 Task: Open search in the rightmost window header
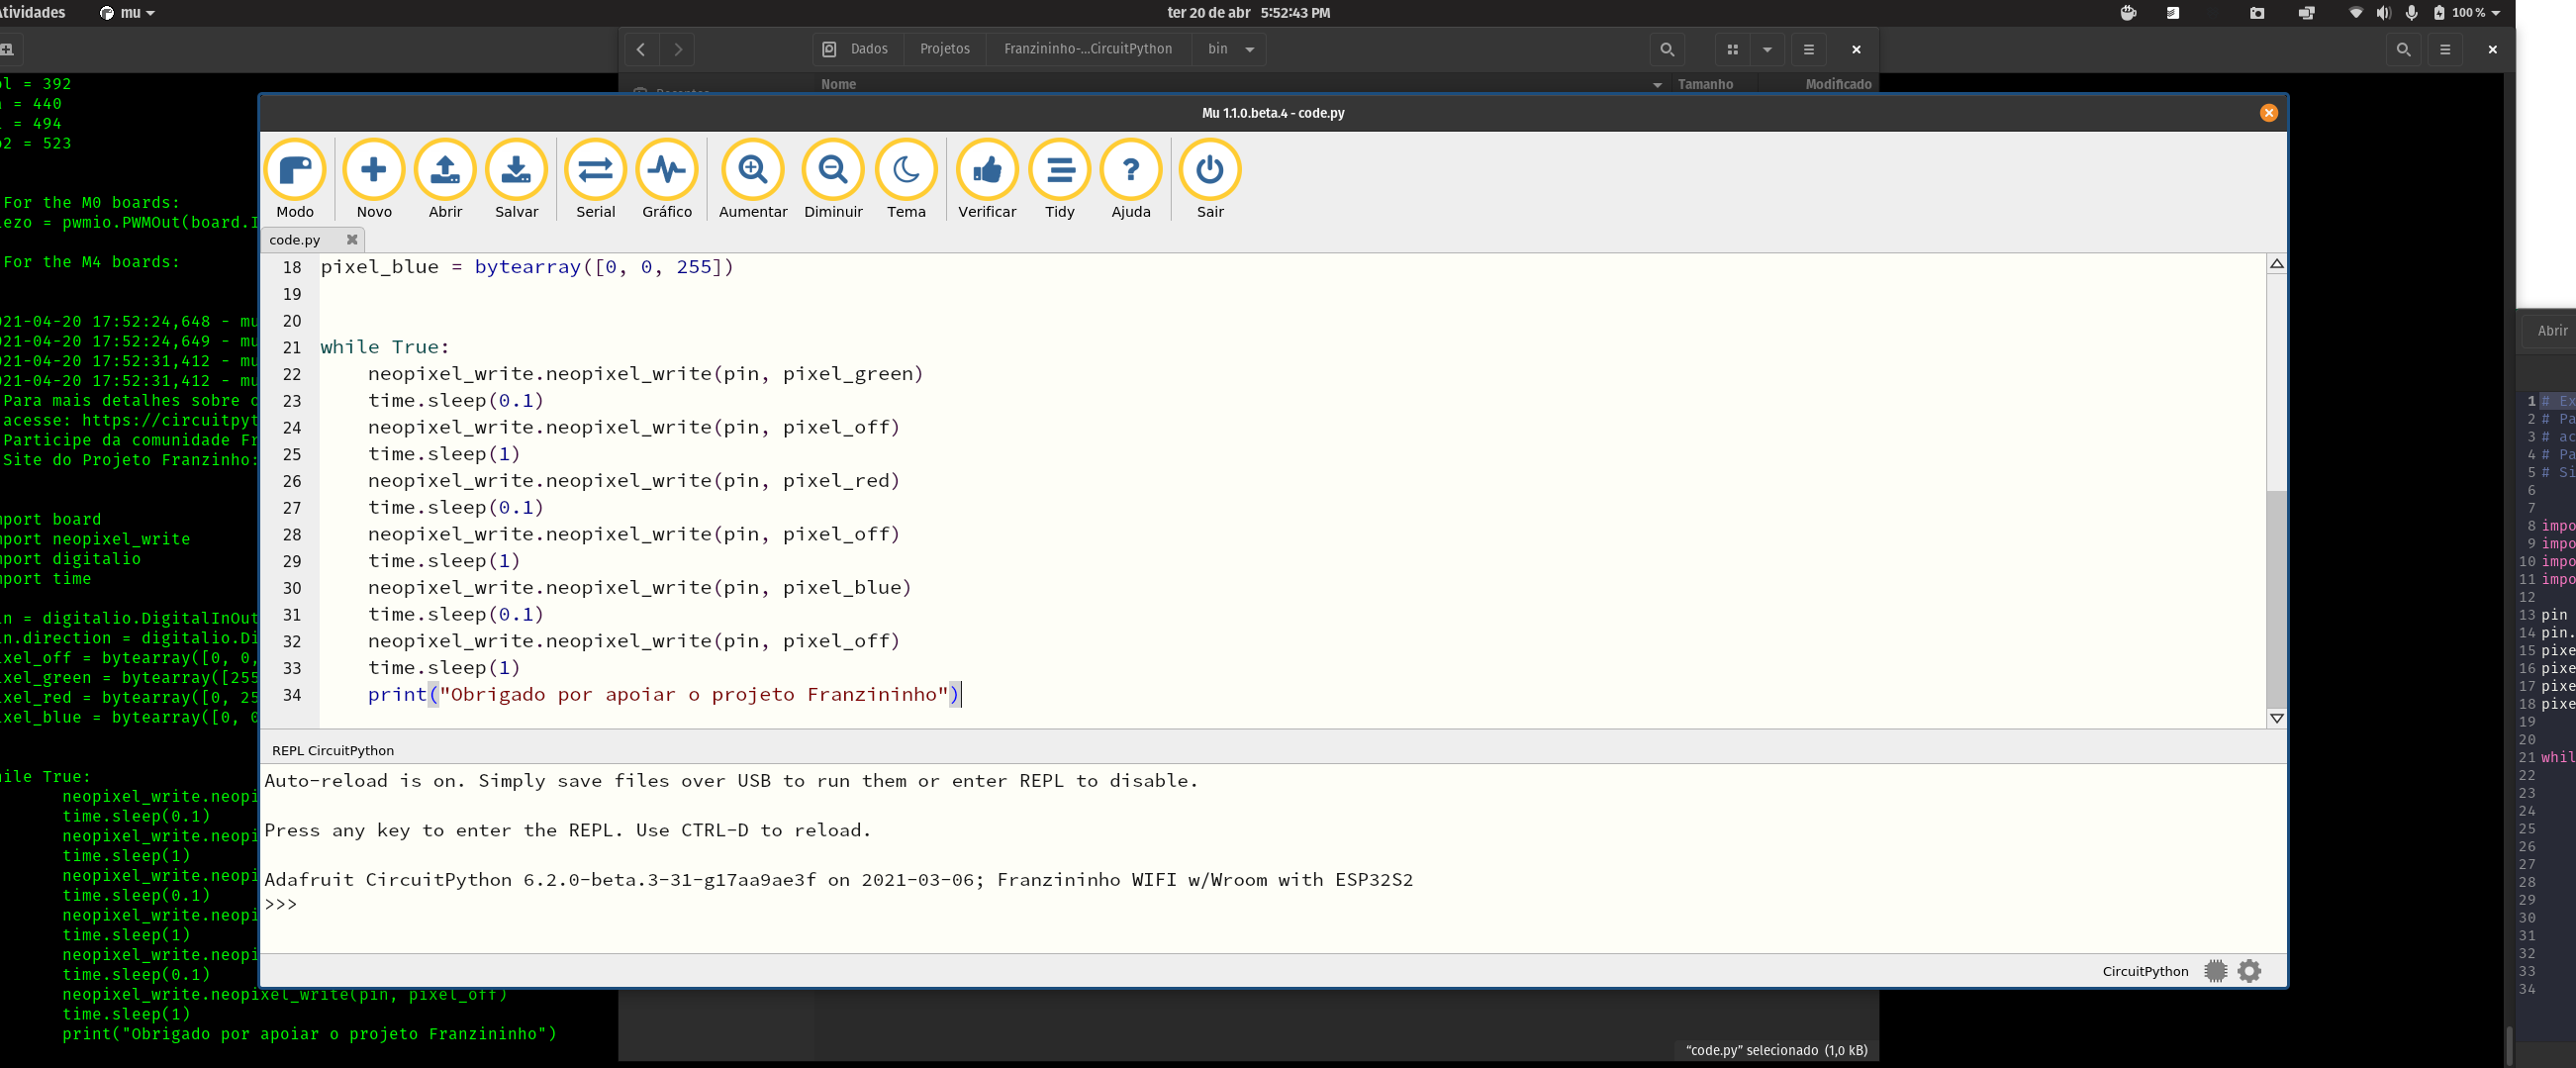2403,49
